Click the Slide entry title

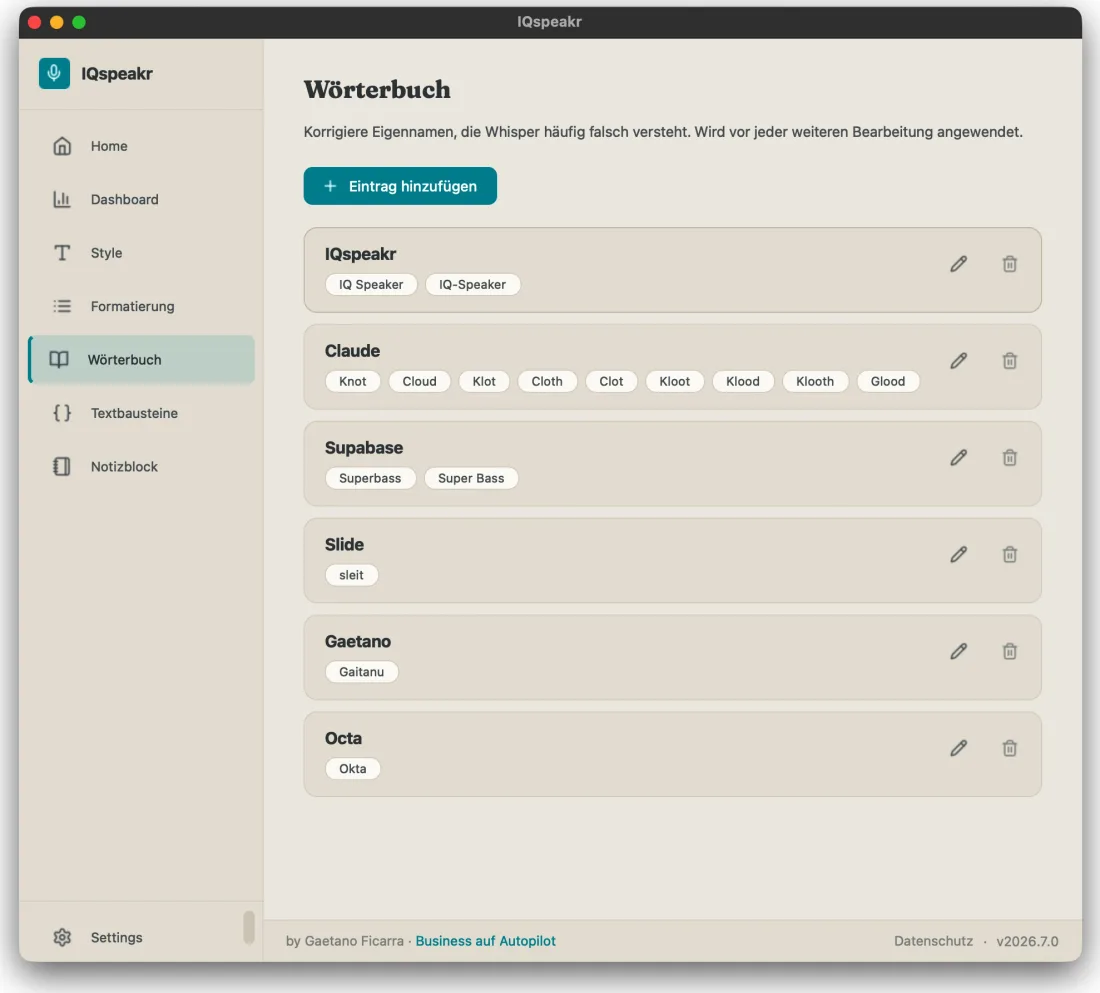point(344,545)
